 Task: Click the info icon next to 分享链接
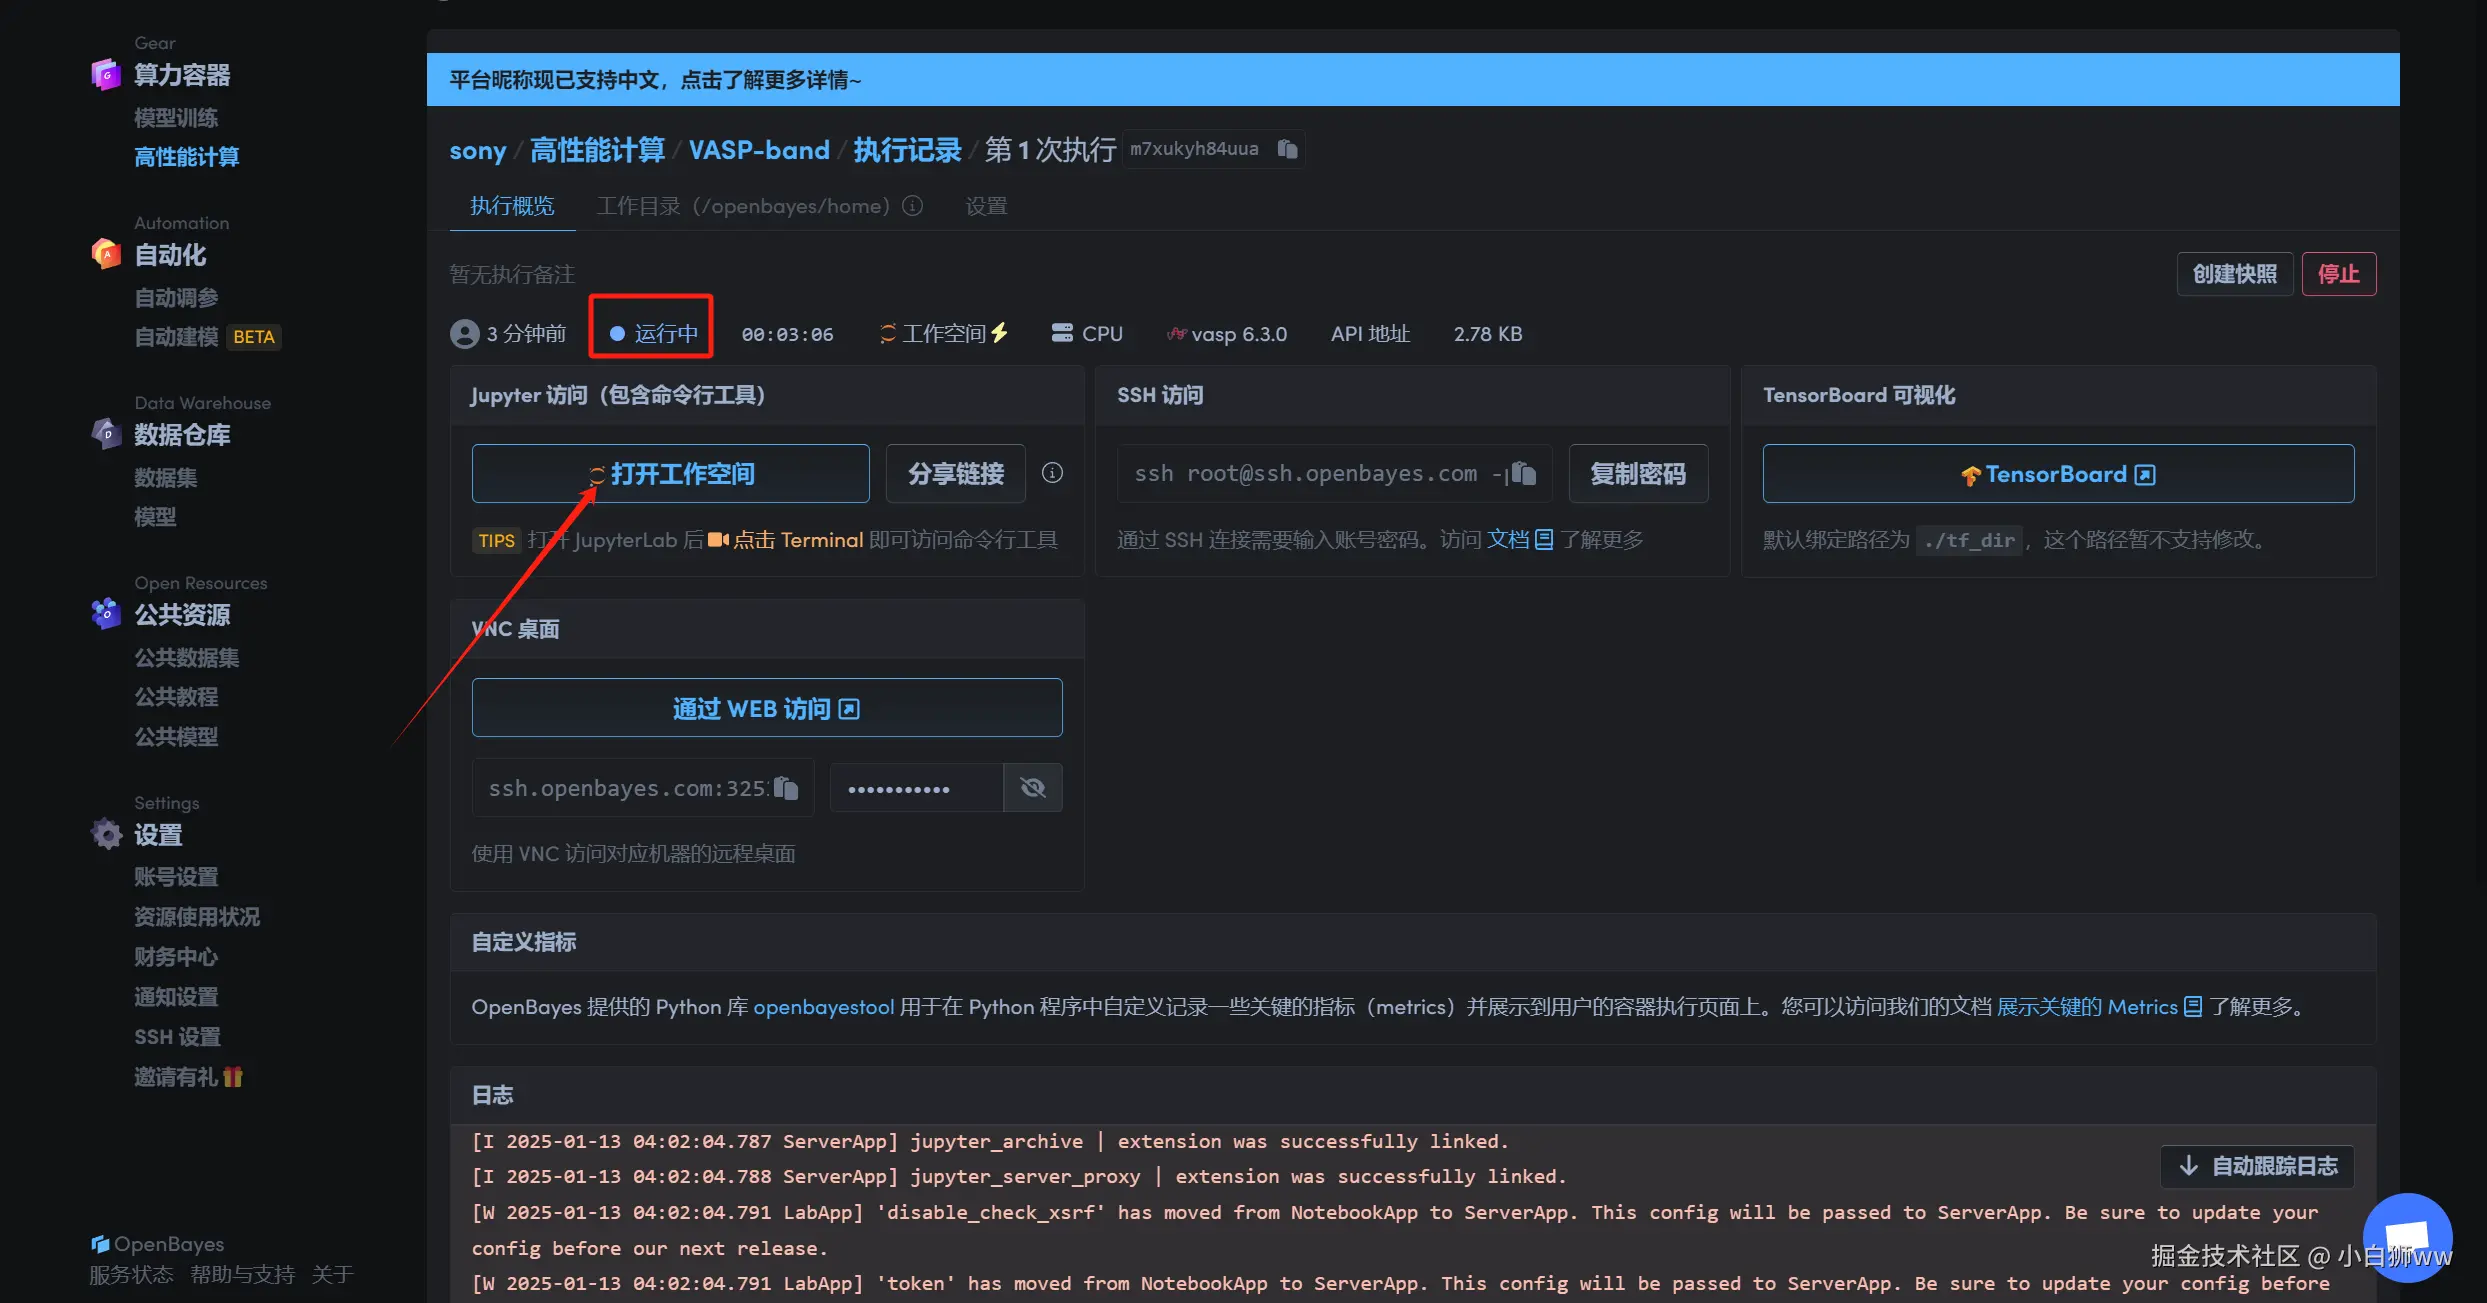pos(1052,473)
